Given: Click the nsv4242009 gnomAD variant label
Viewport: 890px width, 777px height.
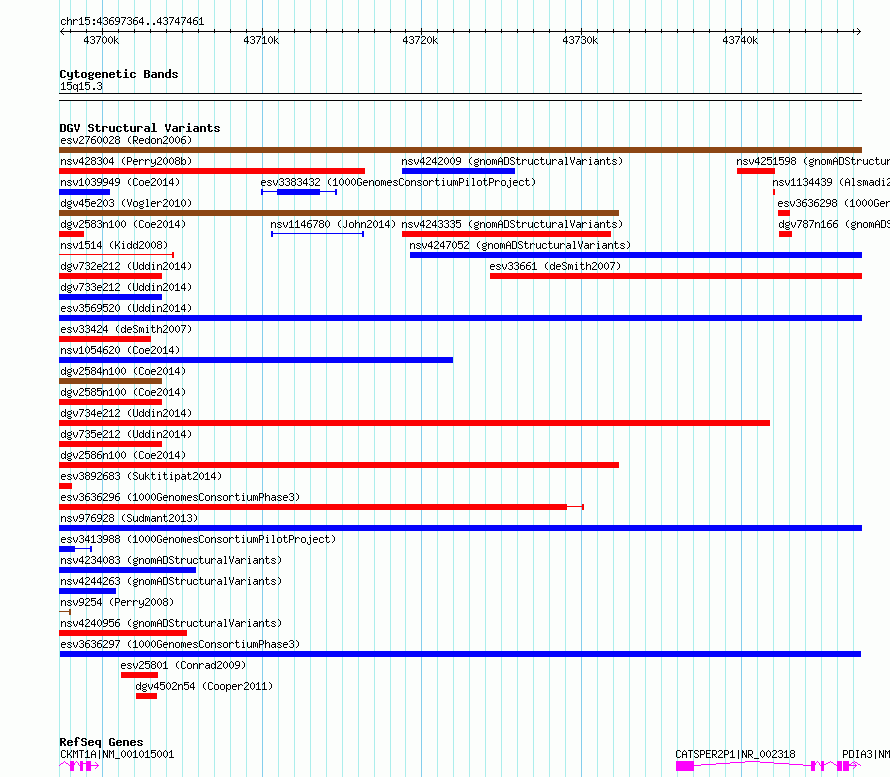Looking at the screenshot, I should pyautogui.click(x=512, y=161).
